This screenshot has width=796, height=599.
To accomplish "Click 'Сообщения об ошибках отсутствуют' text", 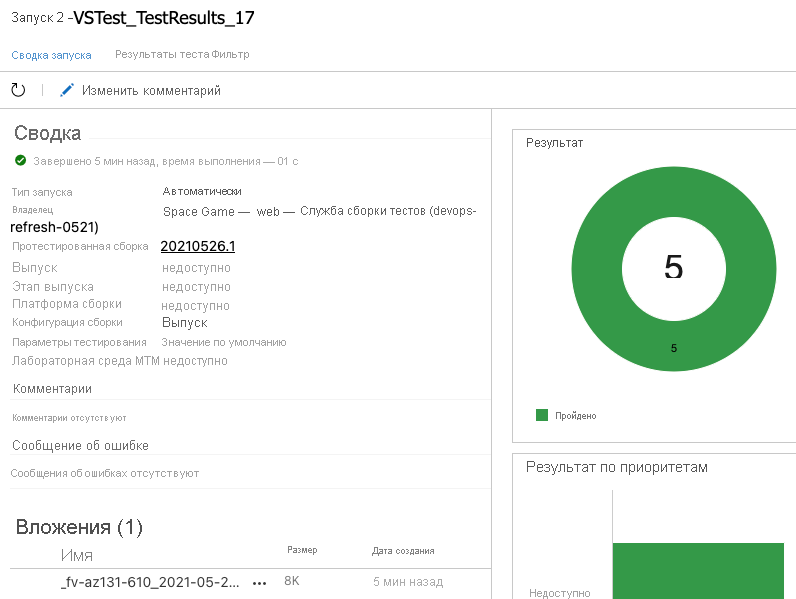I will [x=105, y=473].
